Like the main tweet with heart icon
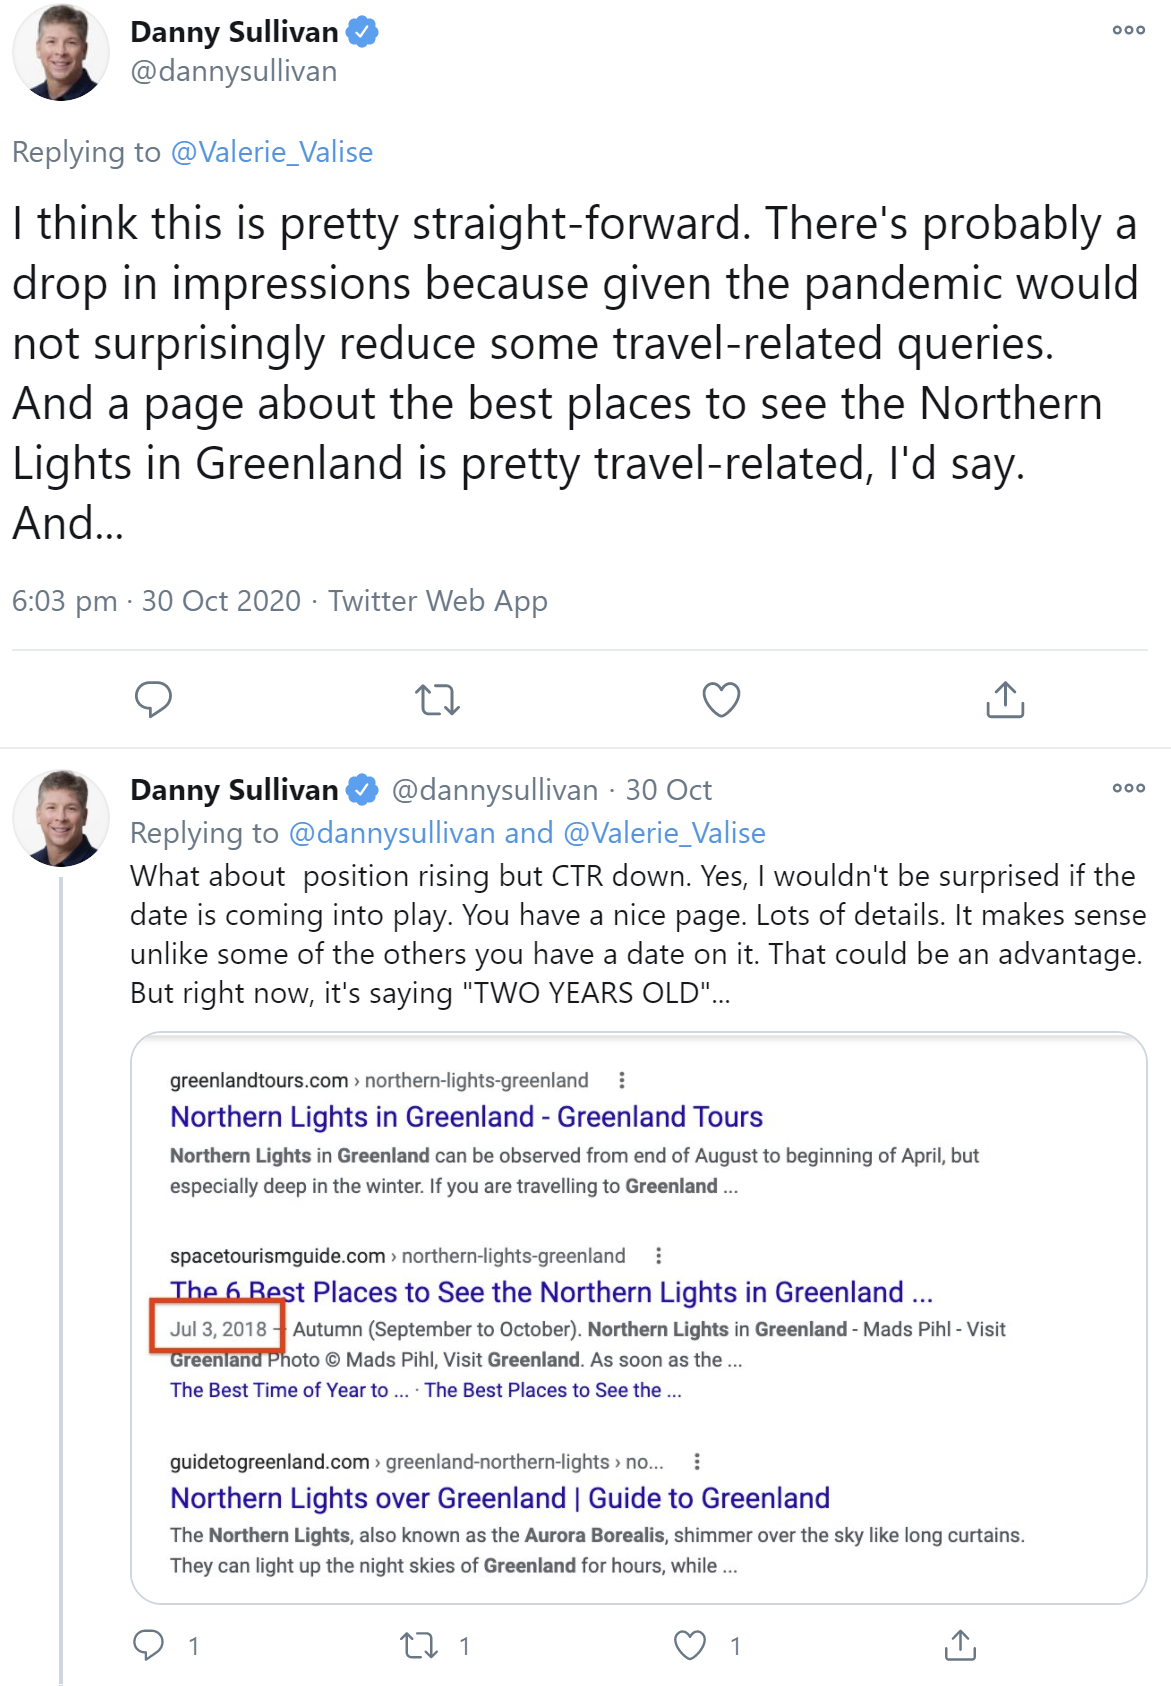Image resolution: width=1171 pixels, height=1686 pixels. tap(721, 699)
